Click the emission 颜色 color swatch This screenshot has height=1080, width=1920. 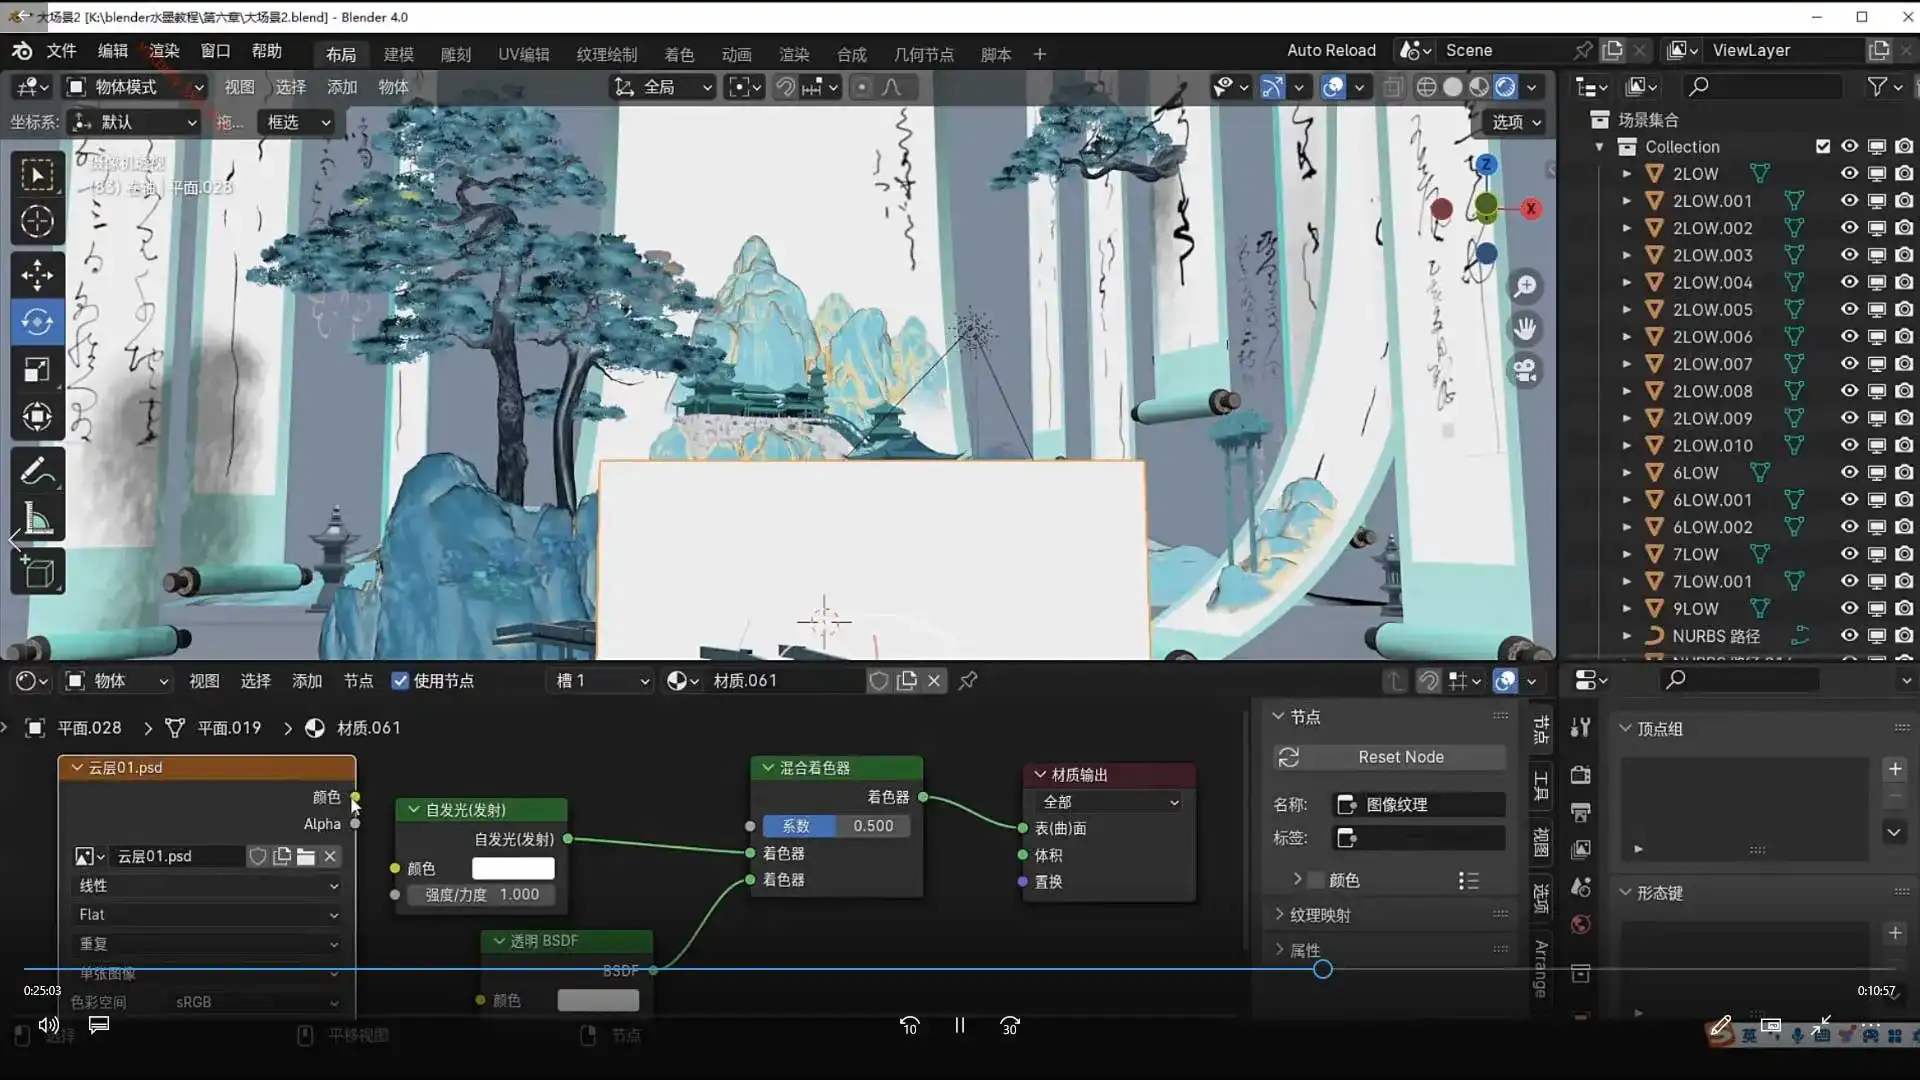coord(513,868)
